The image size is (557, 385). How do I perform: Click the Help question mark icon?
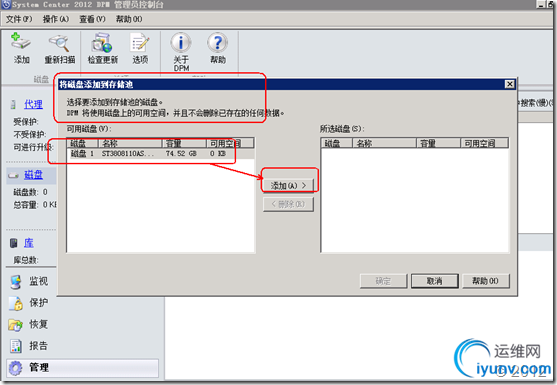coord(217,43)
